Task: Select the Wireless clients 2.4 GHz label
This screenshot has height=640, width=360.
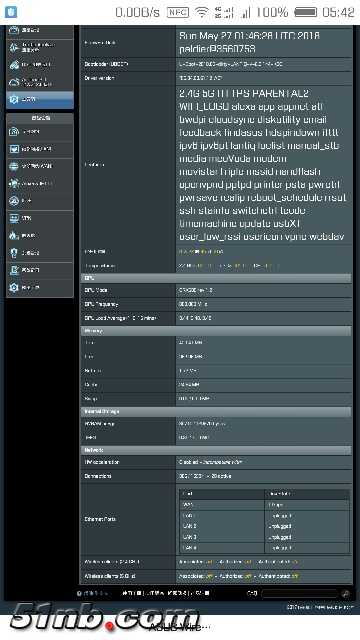Action: coord(112,562)
